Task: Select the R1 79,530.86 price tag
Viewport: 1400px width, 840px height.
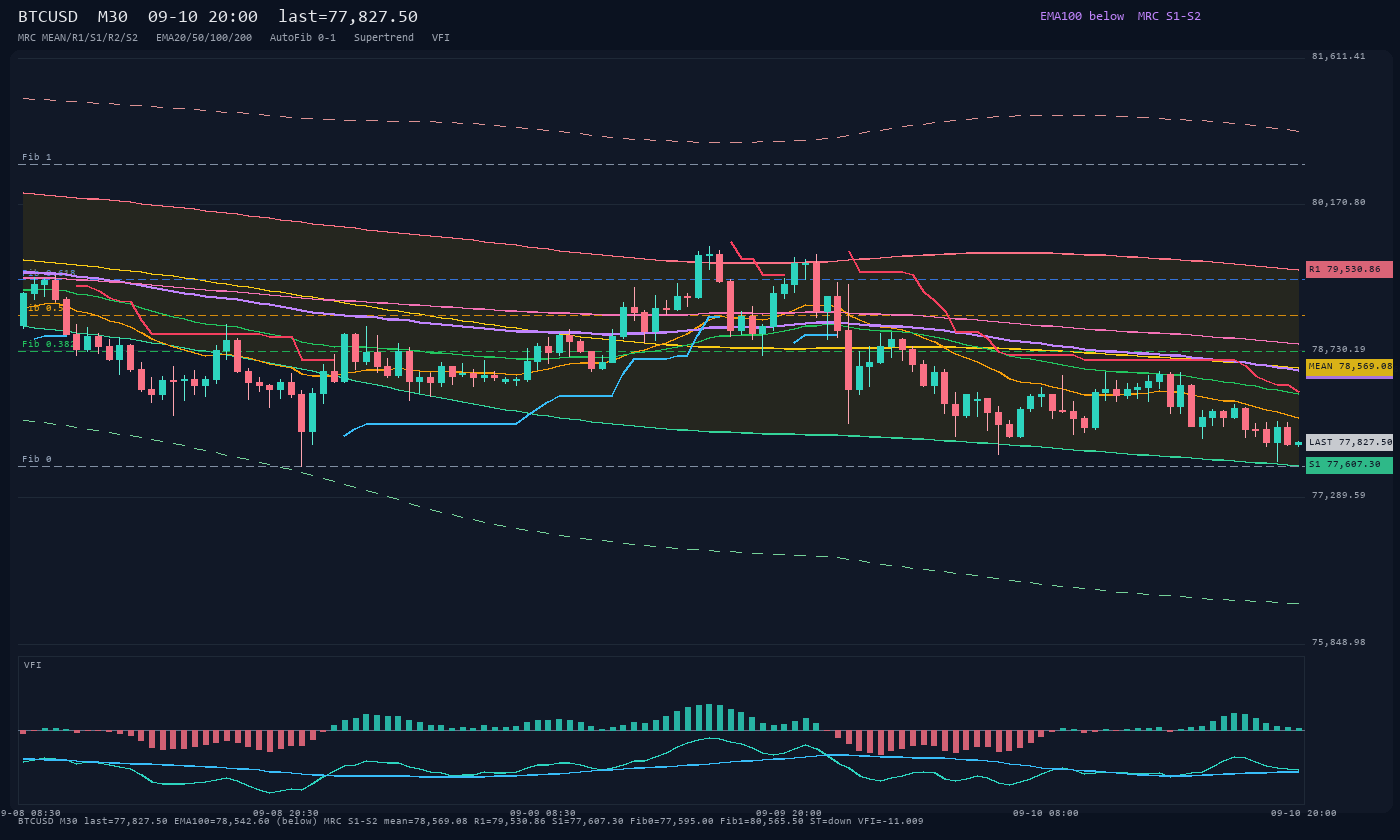Action: (x=1349, y=269)
